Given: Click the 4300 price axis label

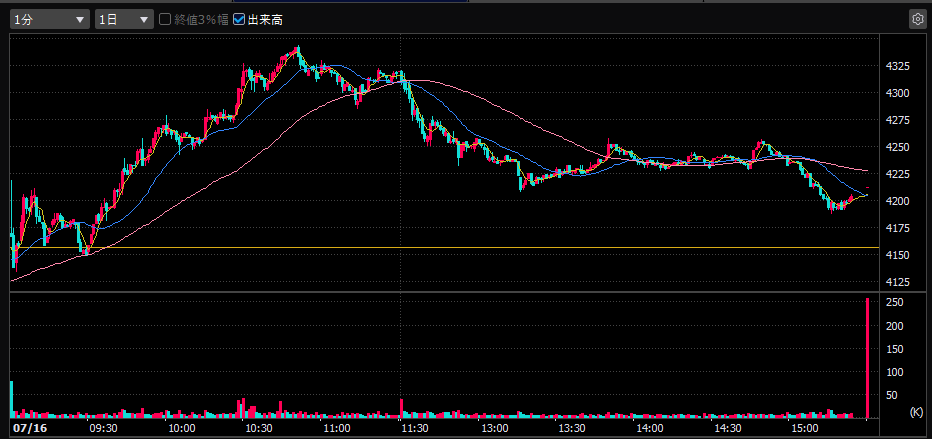Looking at the screenshot, I should (x=897, y=93).
